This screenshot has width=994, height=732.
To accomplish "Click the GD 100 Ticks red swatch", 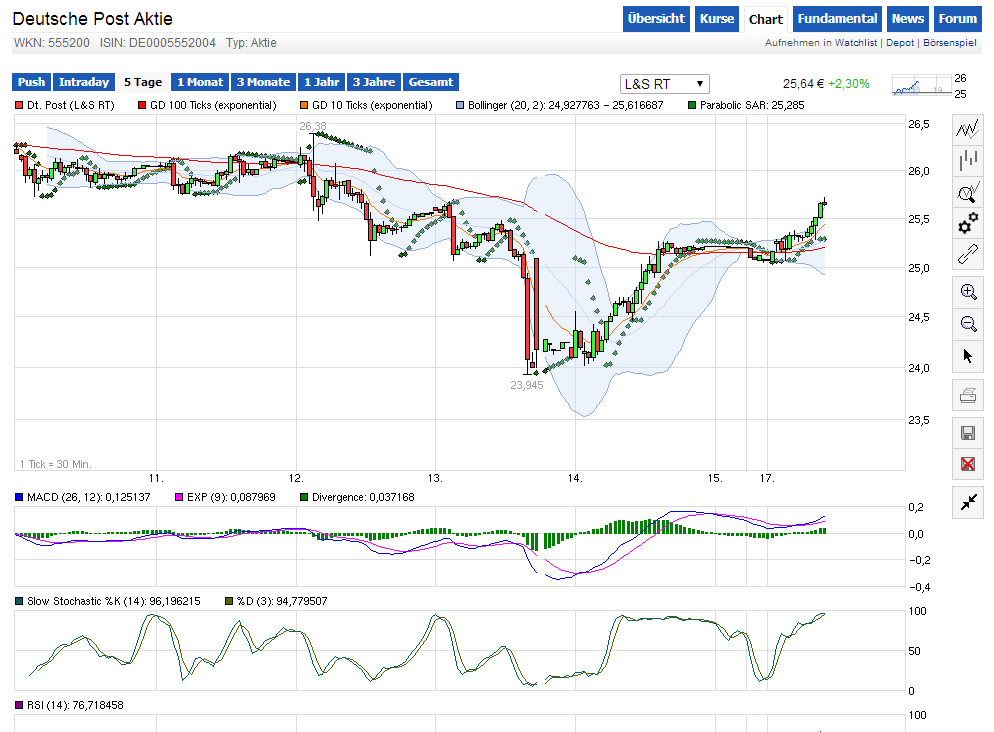I will coord(142,105).
